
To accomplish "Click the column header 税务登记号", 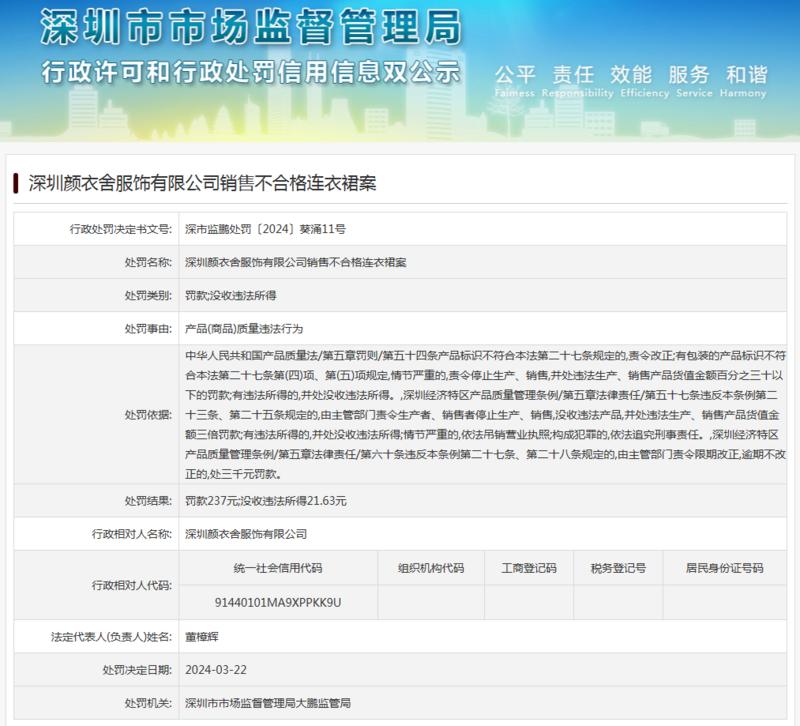I will [x=618, y=568].
